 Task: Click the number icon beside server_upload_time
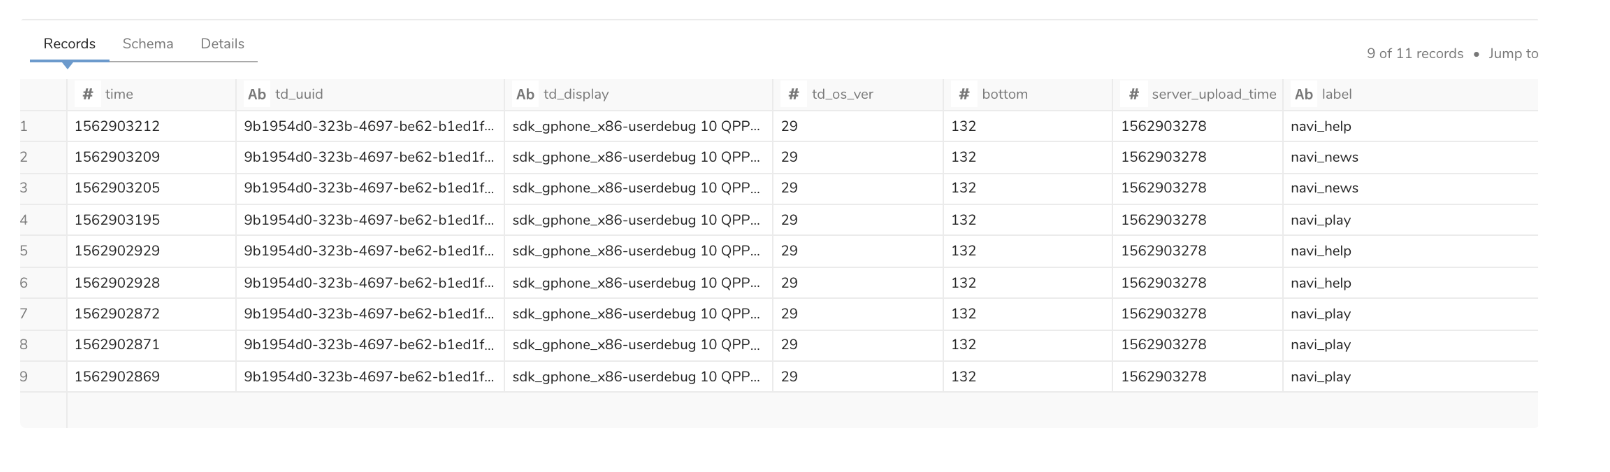1133,94
